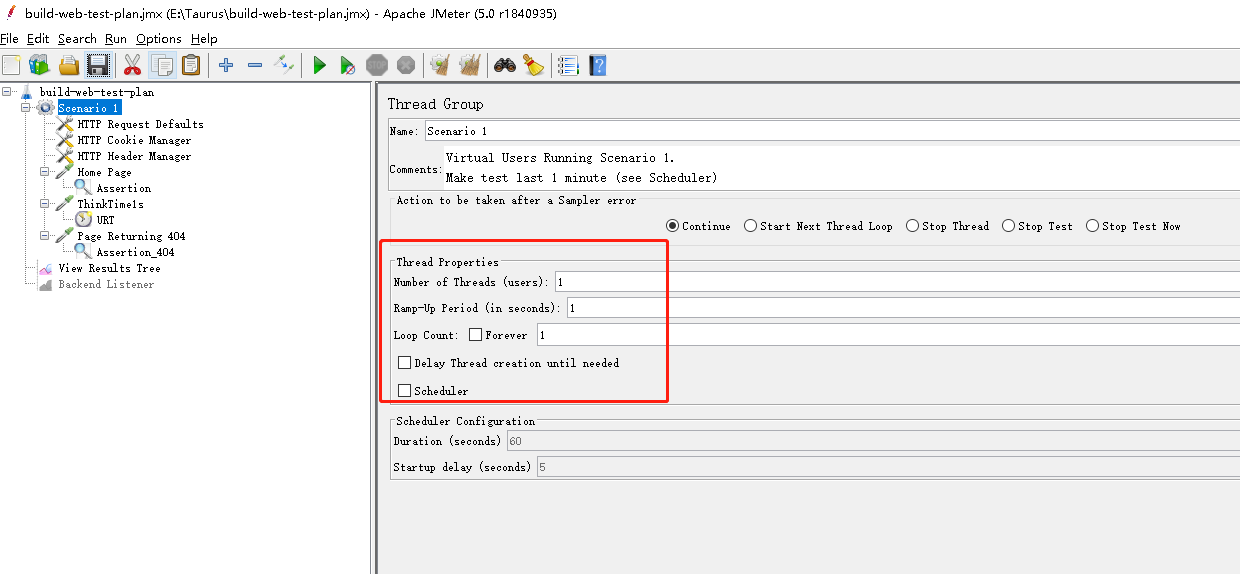
Task: Click the Copy toolbar icon
Action: click(x=162, y=65)
